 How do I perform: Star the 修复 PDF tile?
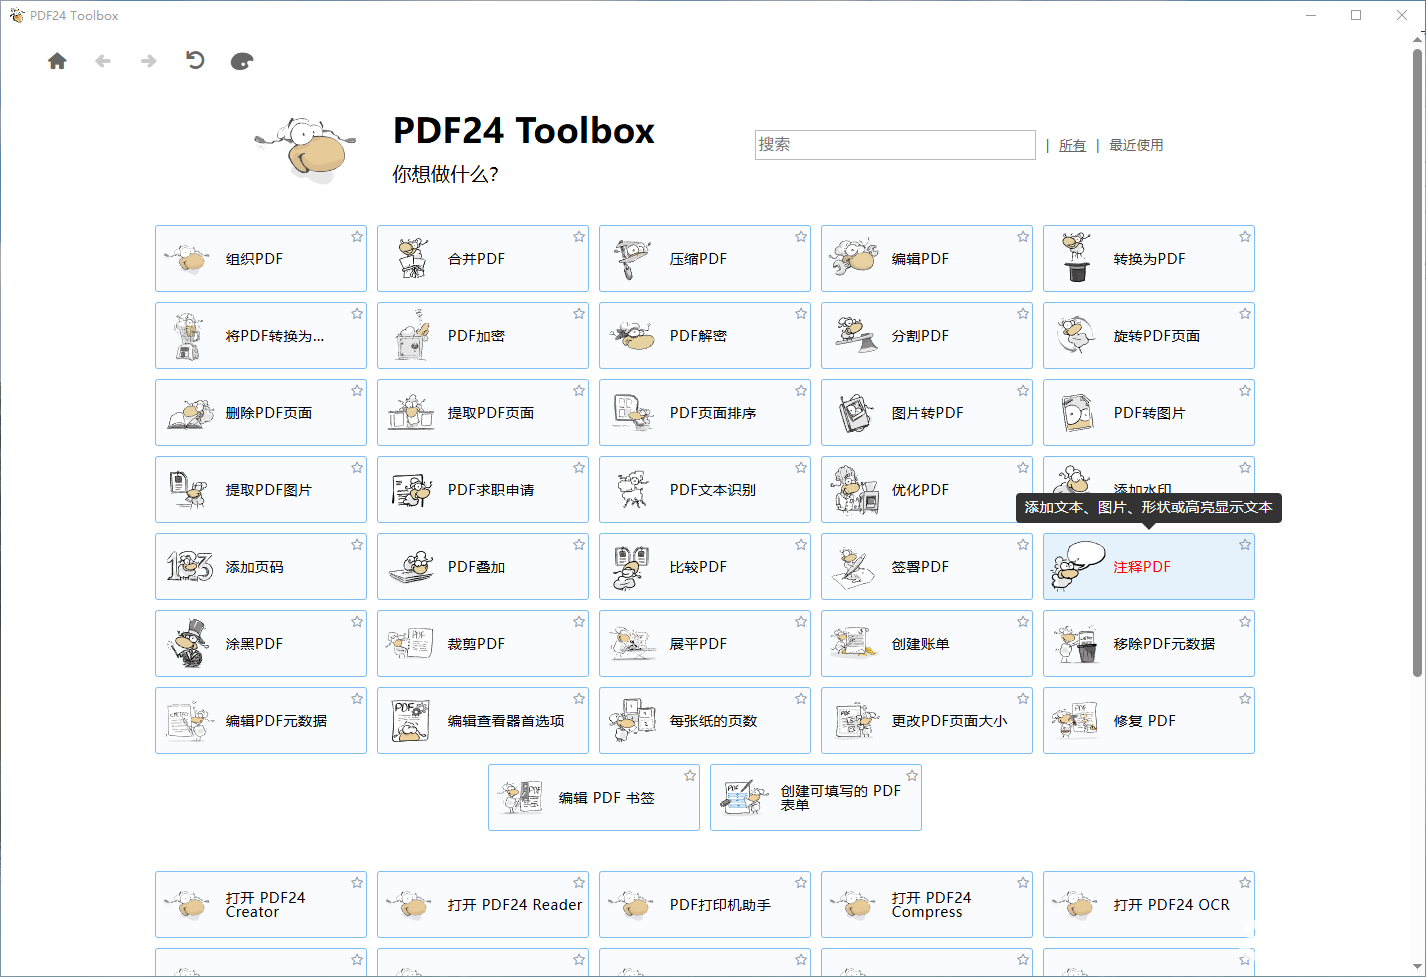[x=1245, y=699]
